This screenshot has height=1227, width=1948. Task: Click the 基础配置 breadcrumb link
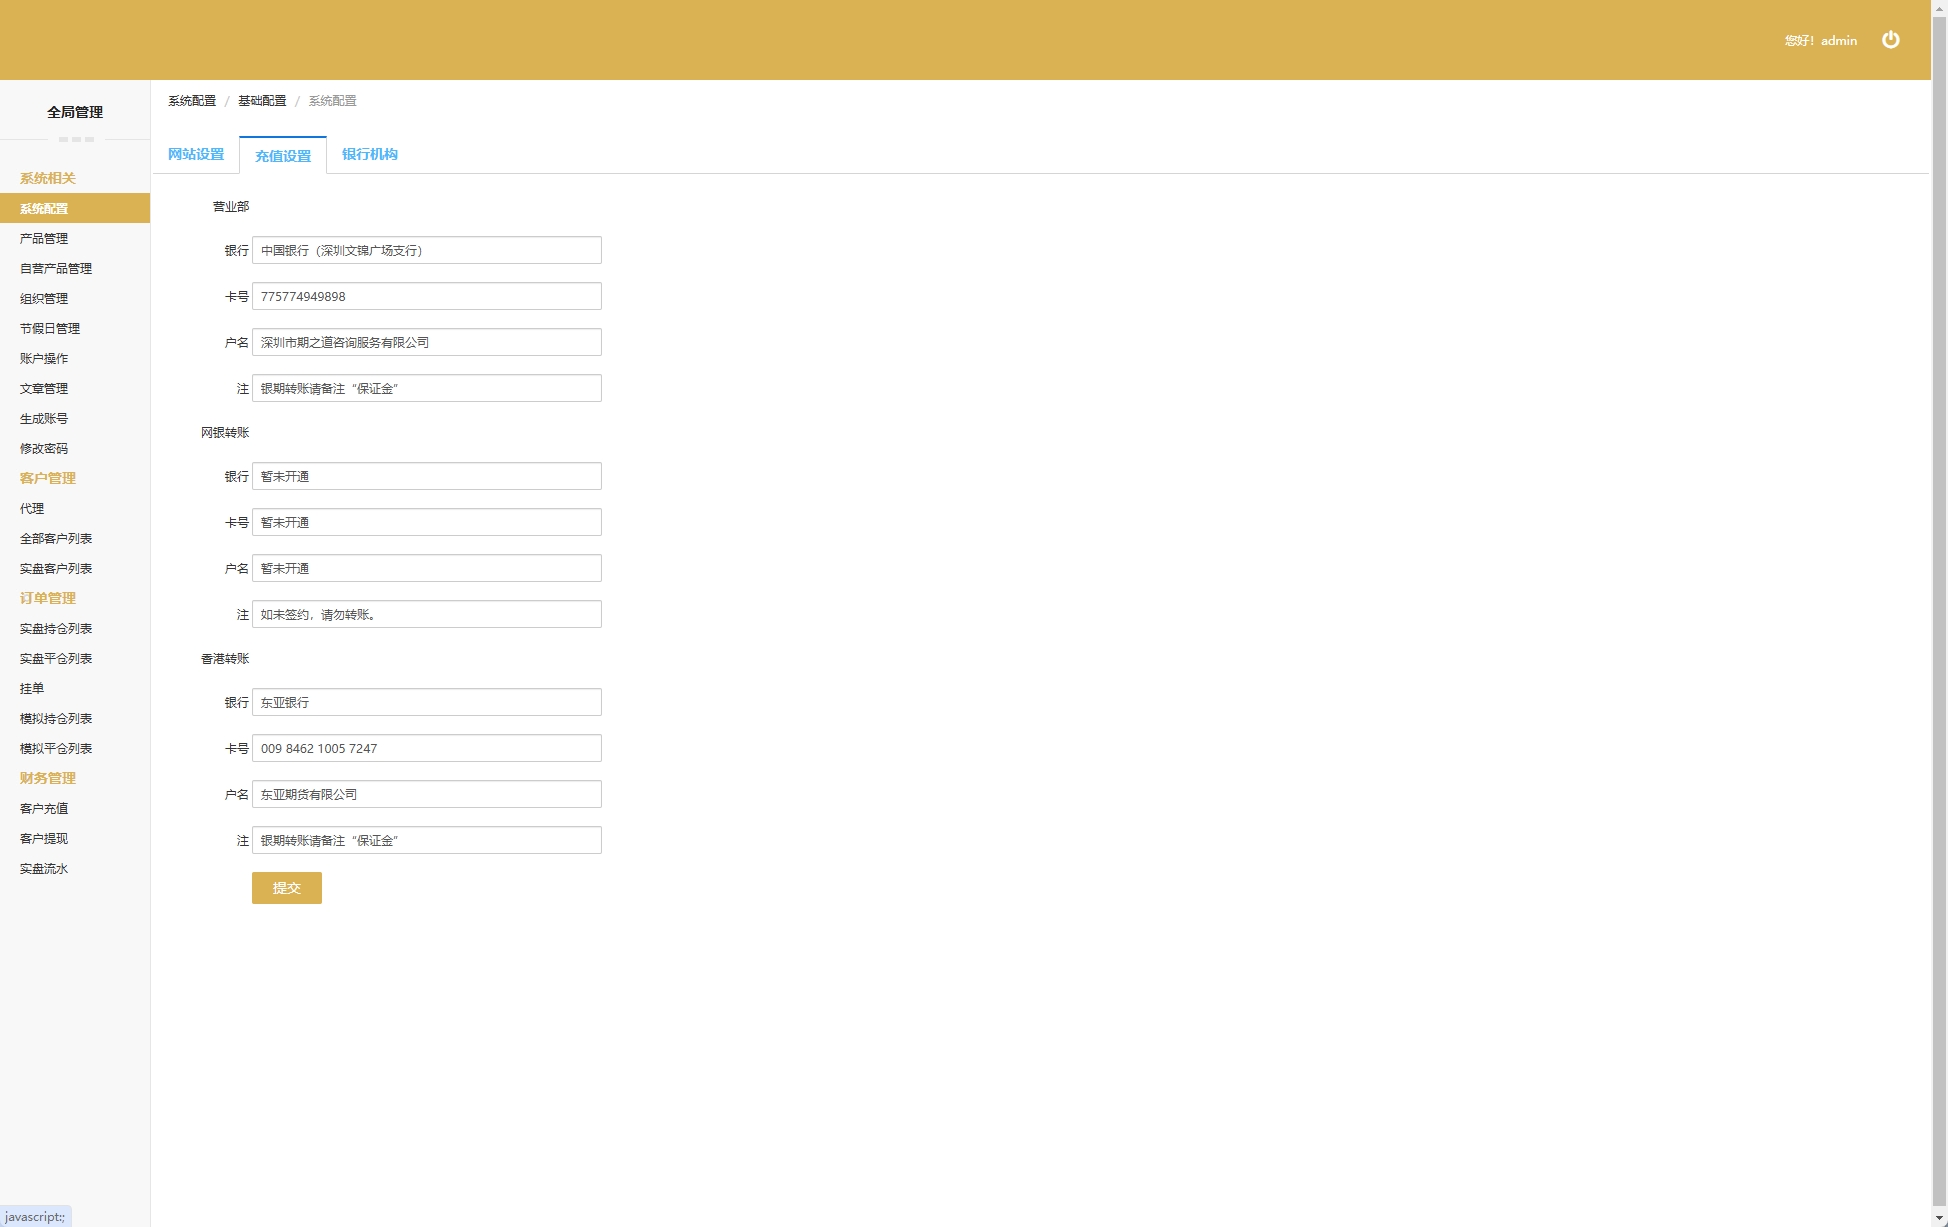[262, 101]
